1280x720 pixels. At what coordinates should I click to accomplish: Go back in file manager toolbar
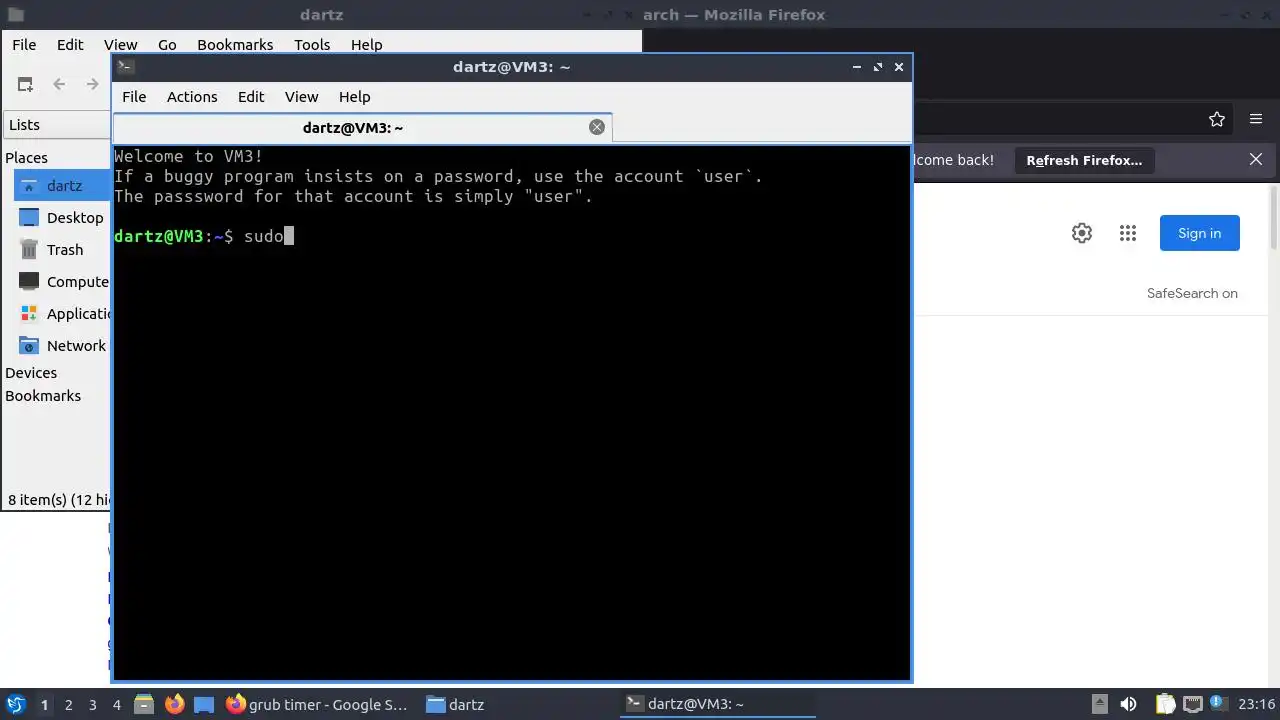coord(59,85)
